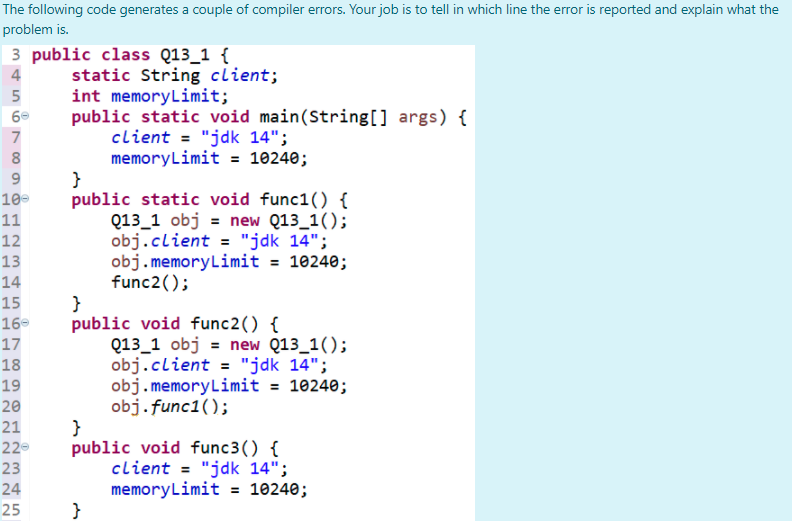Click line number 20 in gutter
Screen dimensions: 792x521
point(11,406)
